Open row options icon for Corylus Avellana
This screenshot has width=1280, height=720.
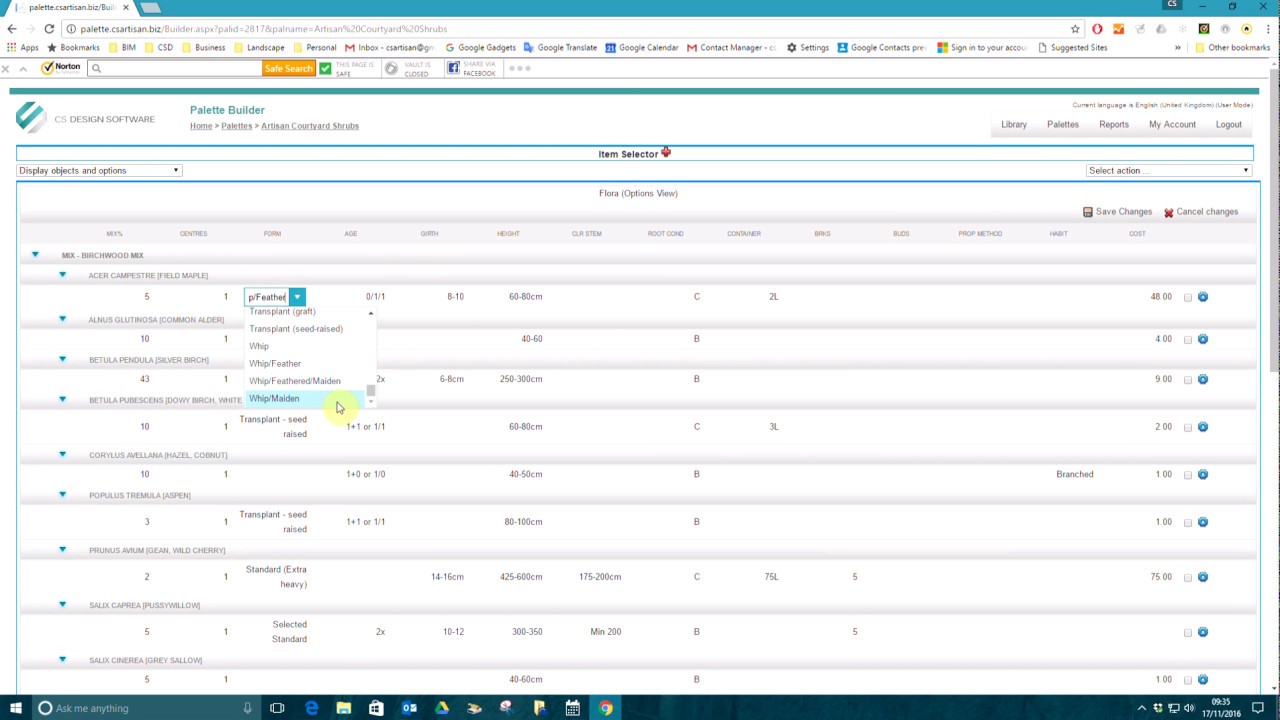pyautogui.click(x=1202, y=475)
